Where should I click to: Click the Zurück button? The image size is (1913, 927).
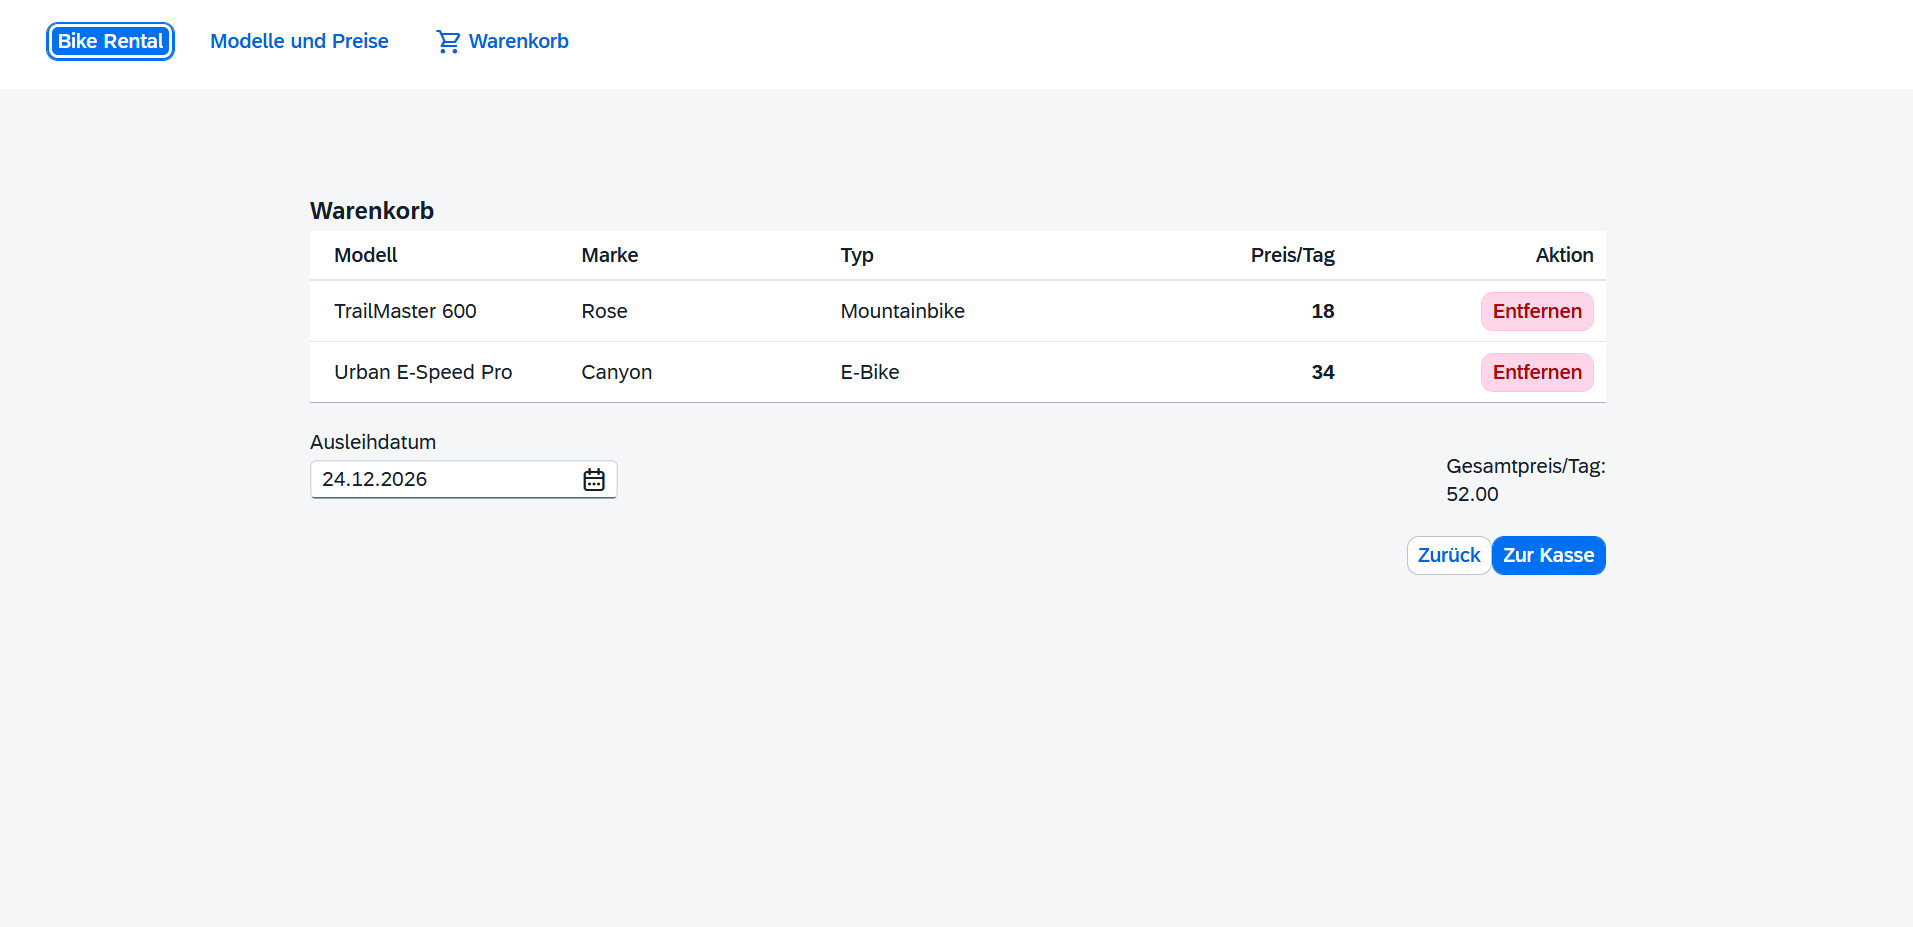pyautogui.click(x=1448, y=556)
